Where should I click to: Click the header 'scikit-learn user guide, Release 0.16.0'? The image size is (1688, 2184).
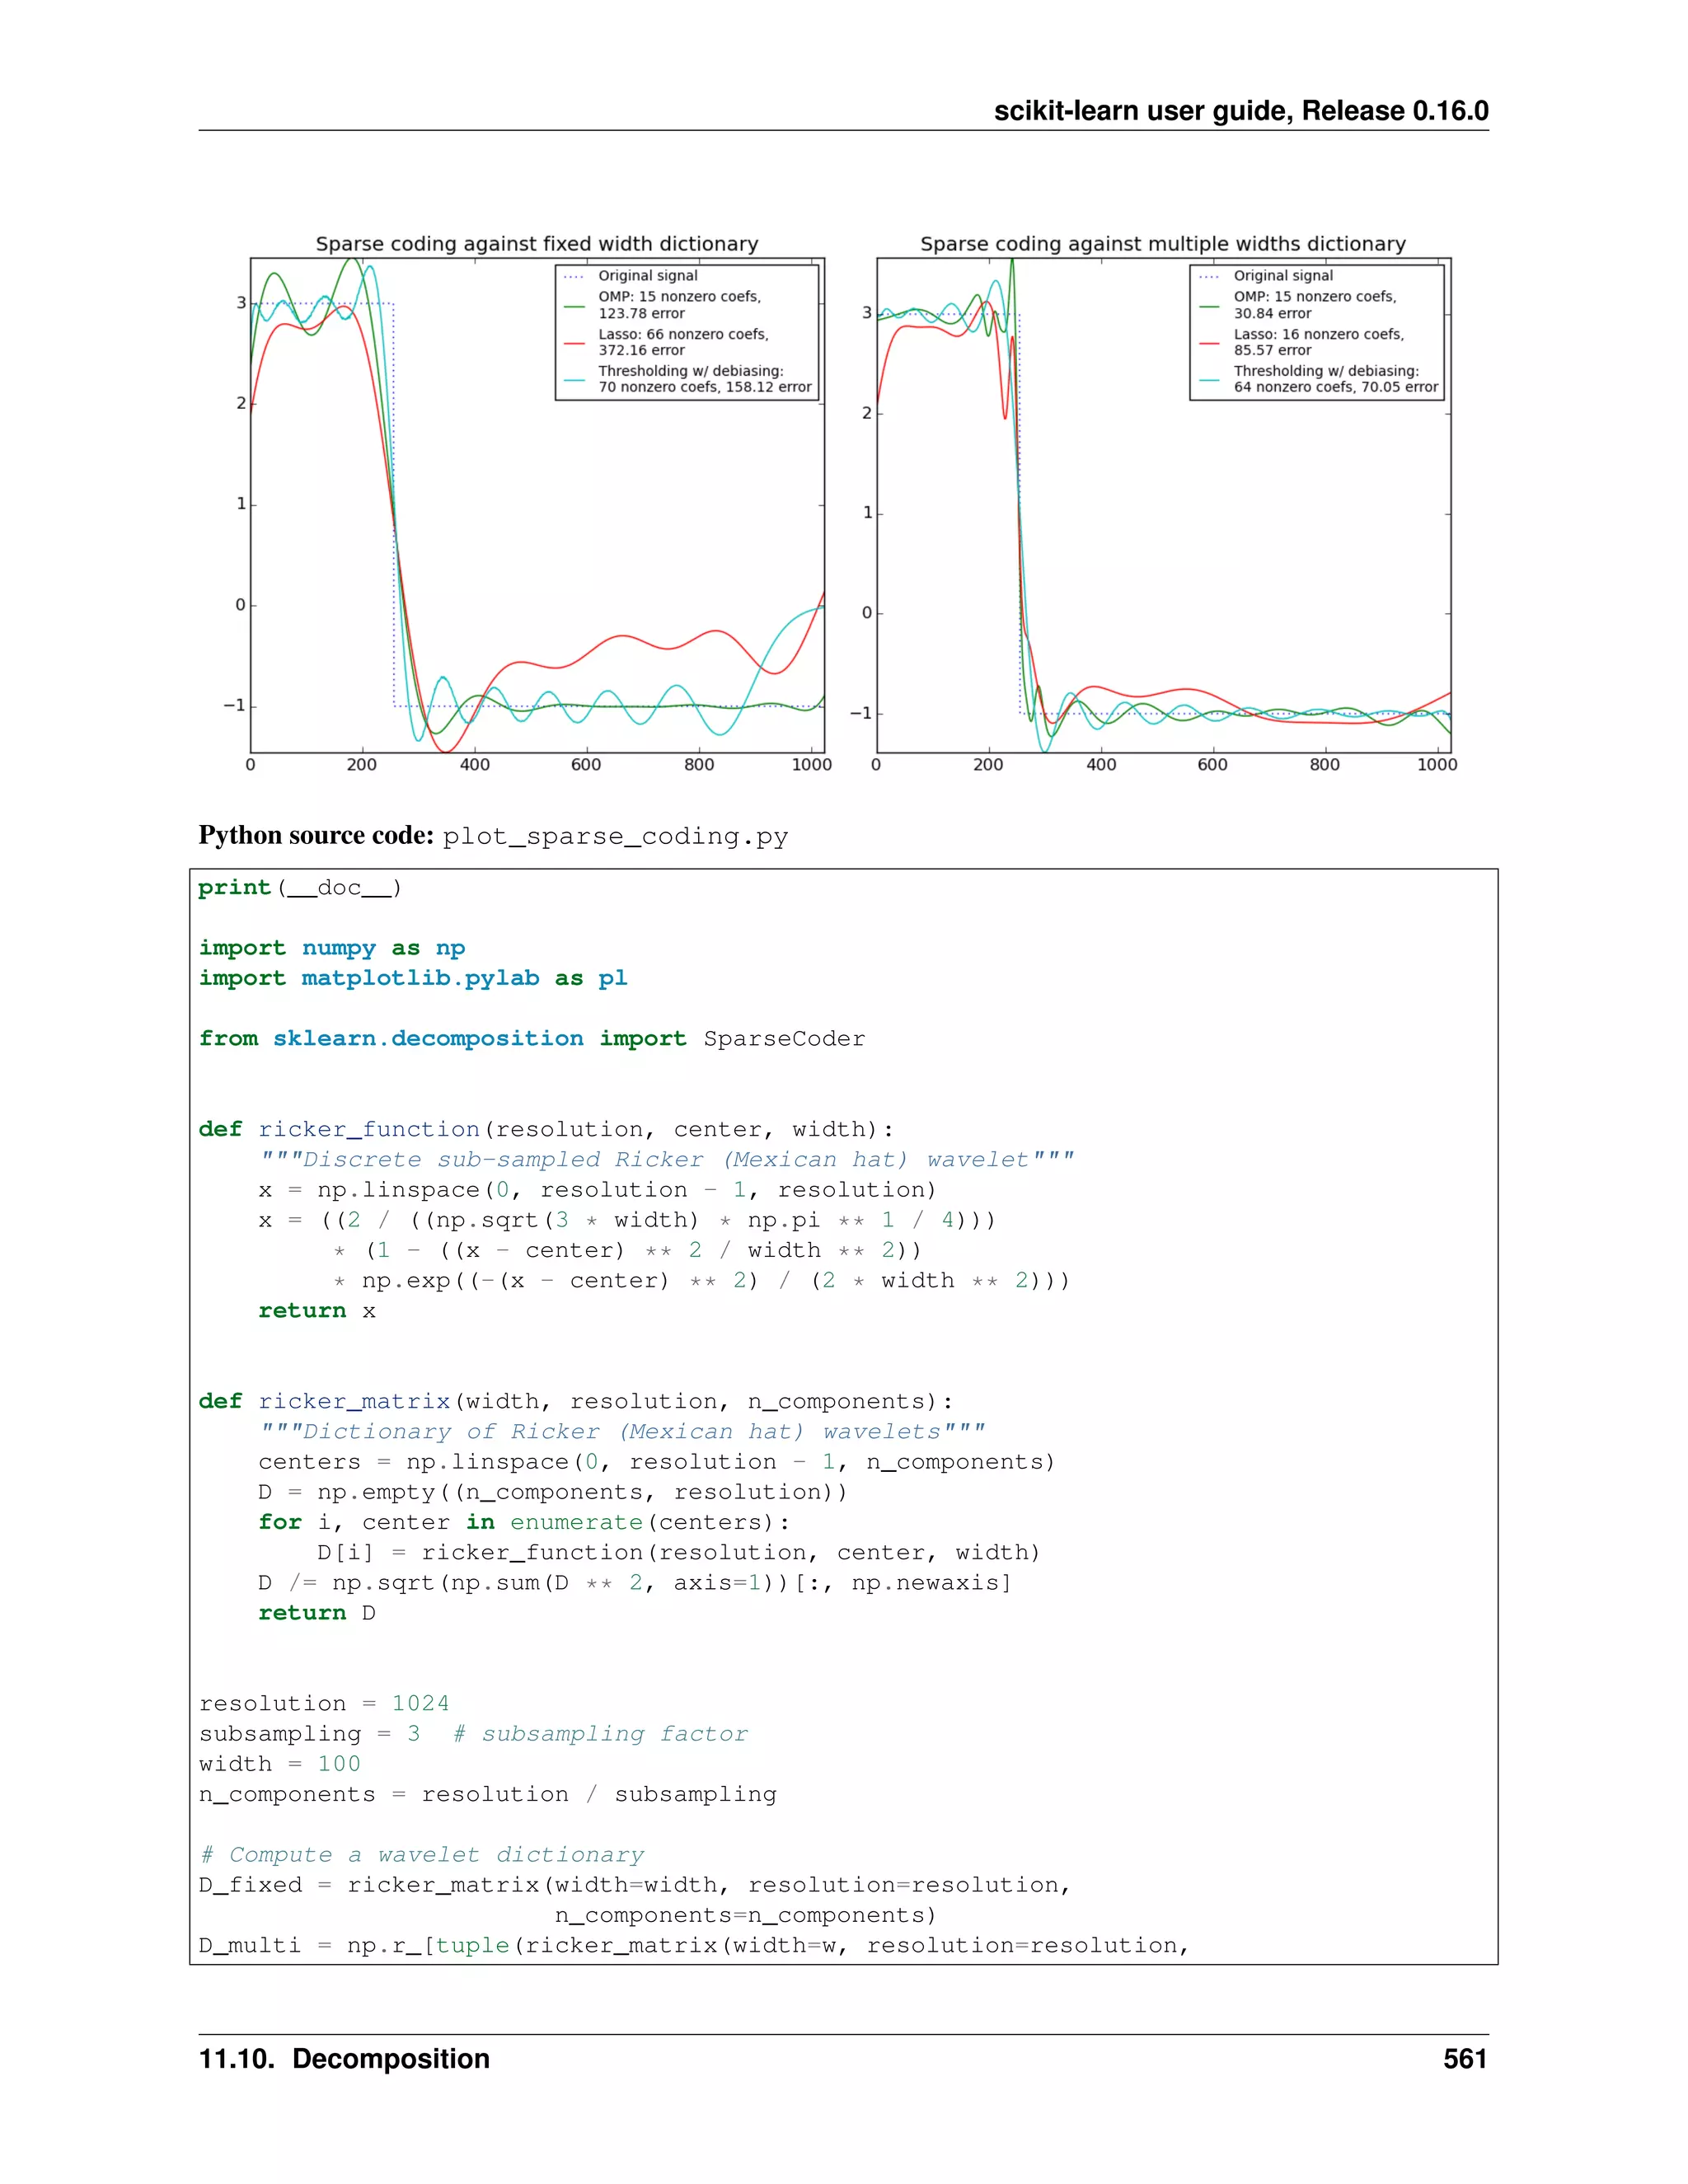[x=1240, y=111]
